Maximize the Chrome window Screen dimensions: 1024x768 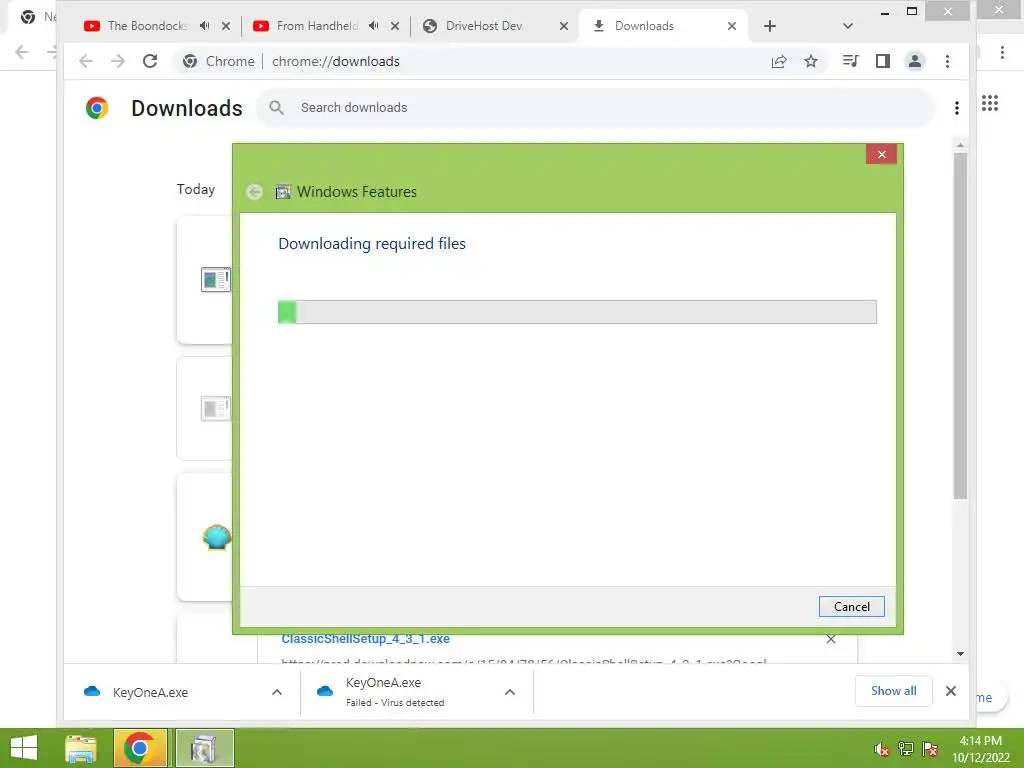pos(912,11)
